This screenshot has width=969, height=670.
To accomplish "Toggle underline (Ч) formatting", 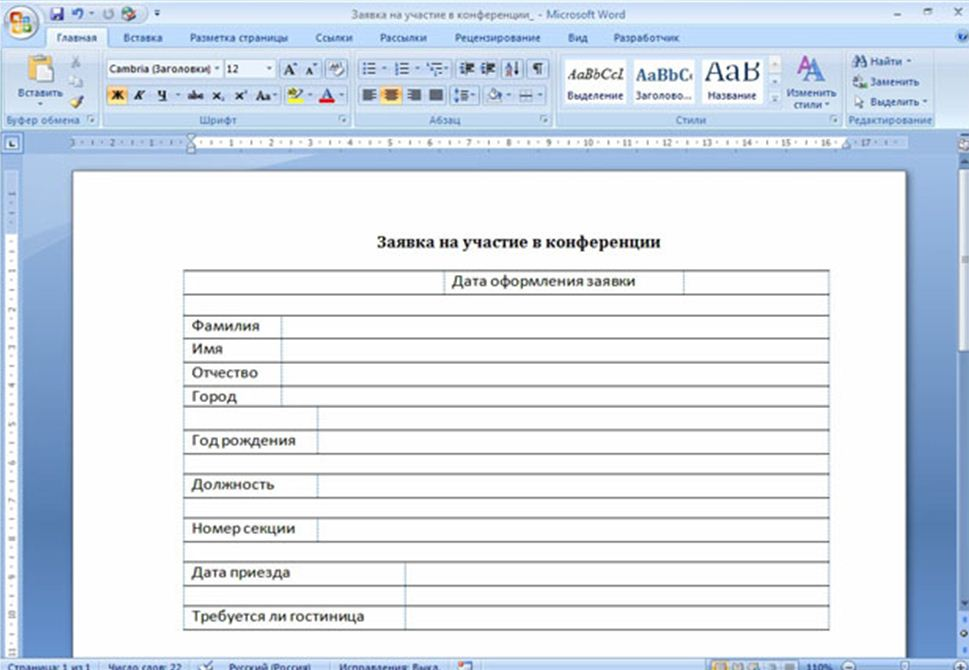I will coord(161,95).
